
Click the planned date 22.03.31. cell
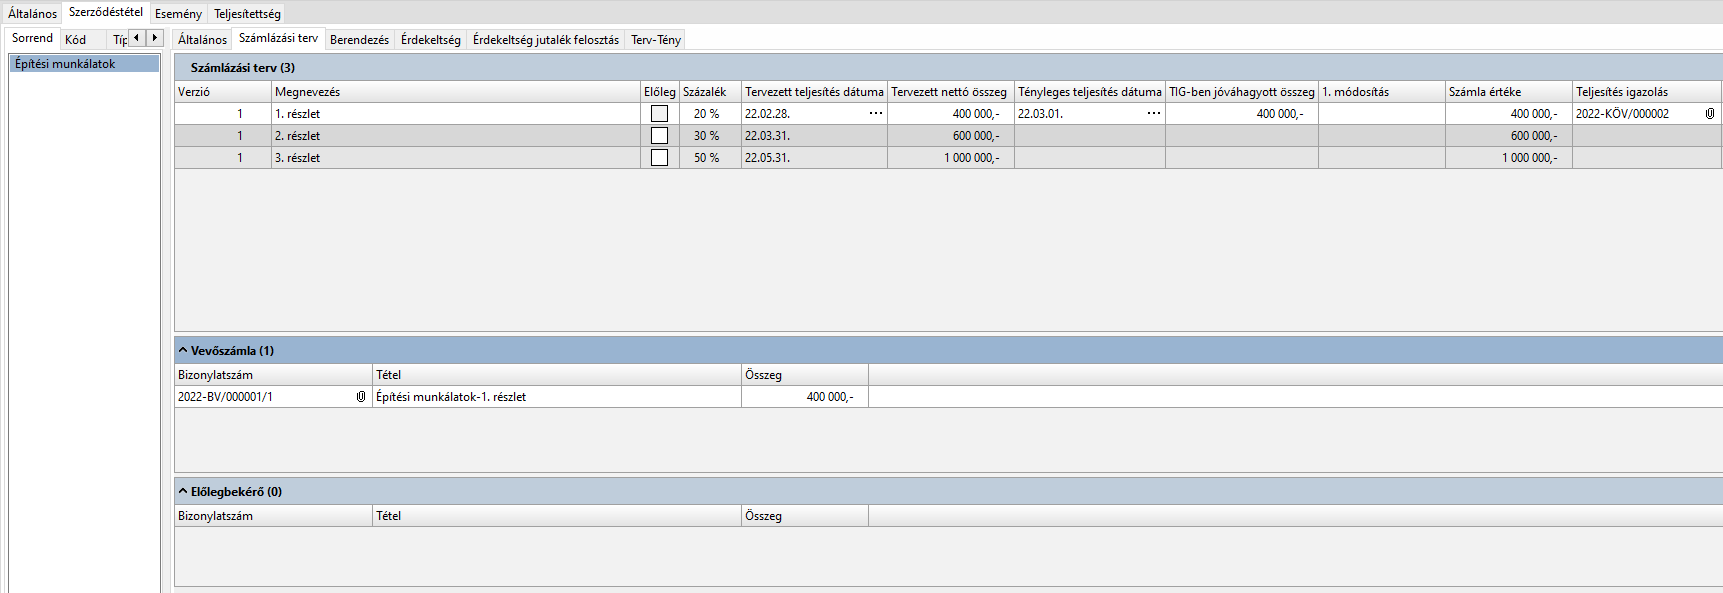point(814,136)
